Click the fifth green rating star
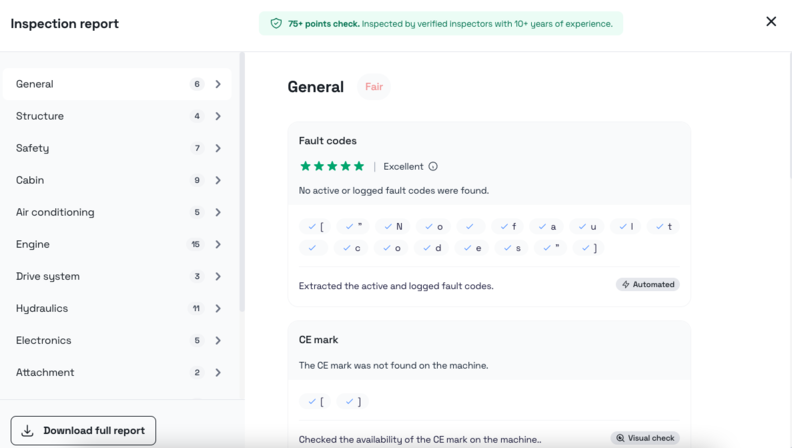Image resolution: width=792 pixels, height=448 pixels. (360, 167)
